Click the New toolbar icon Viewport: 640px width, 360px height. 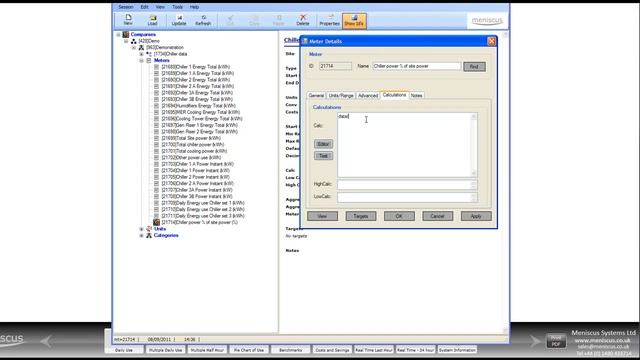128,20
